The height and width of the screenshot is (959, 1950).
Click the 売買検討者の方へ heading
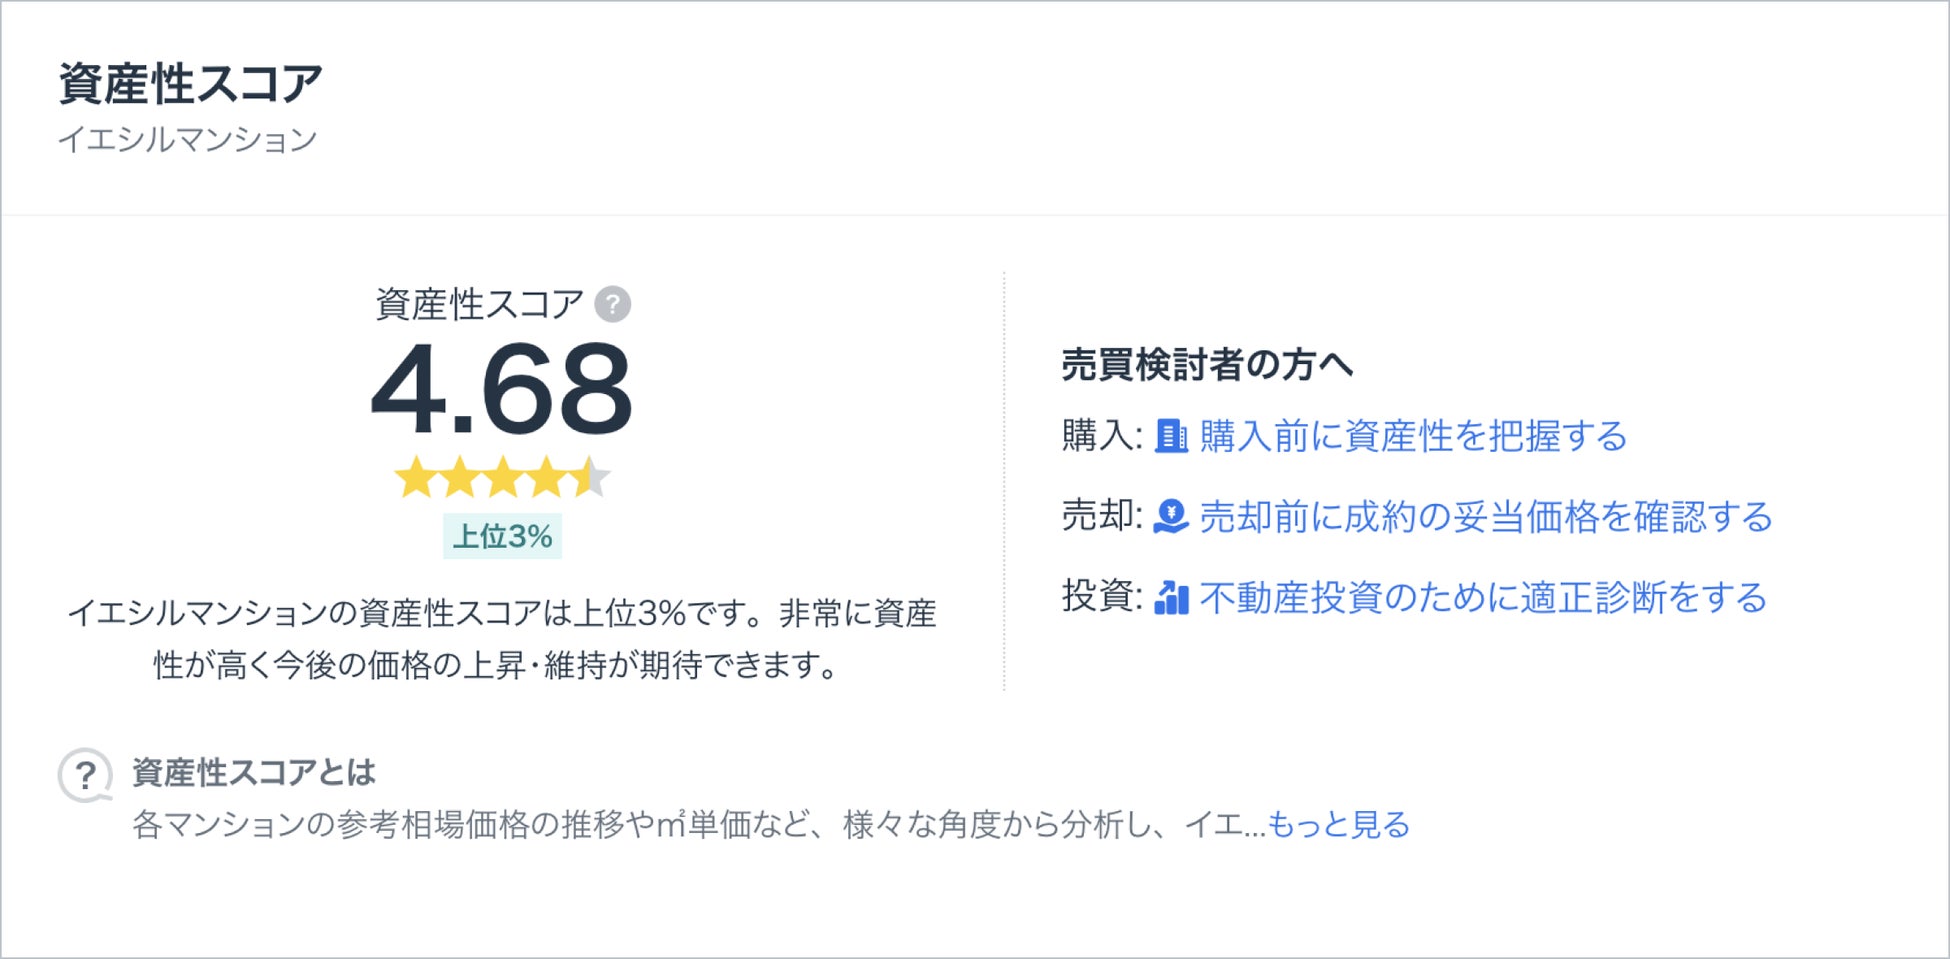[1207, 365]
